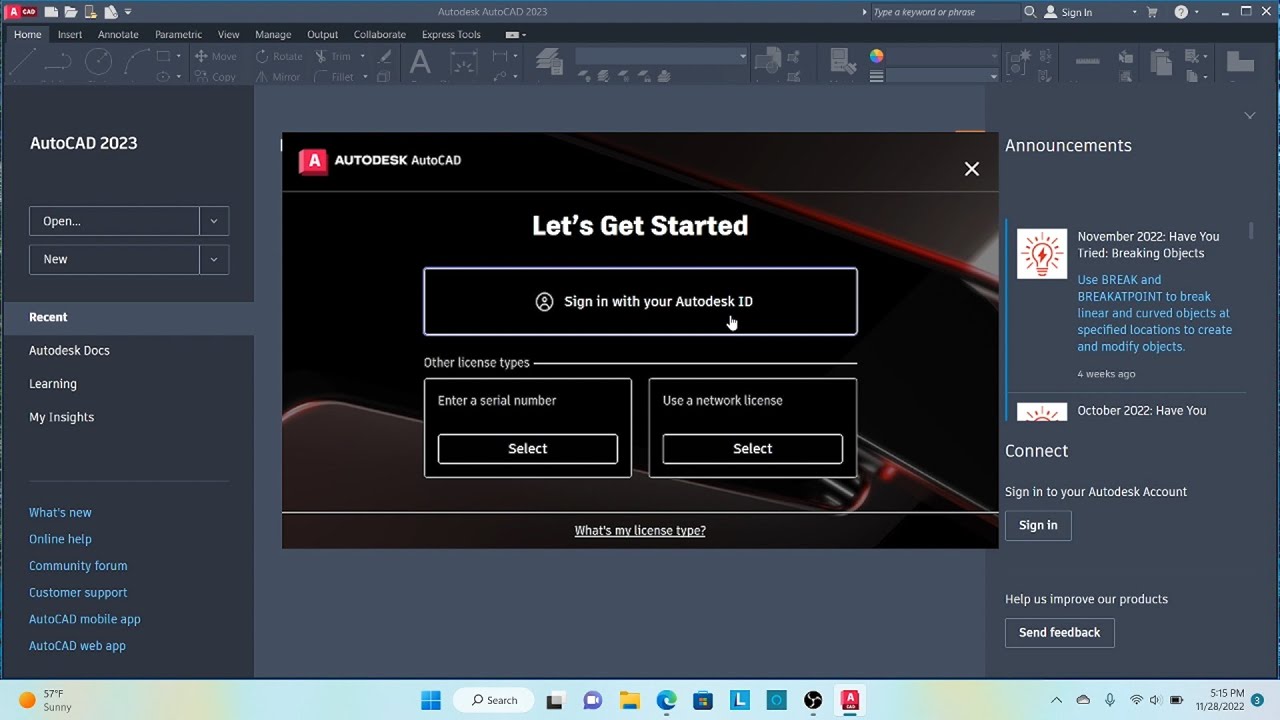
Task: Open the Layer Properties icon
Action: point(549,63)
